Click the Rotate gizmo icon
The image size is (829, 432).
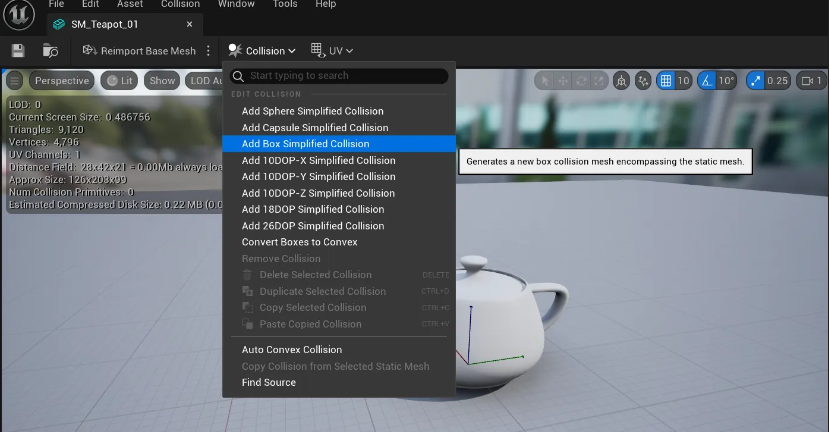[581, 81]
